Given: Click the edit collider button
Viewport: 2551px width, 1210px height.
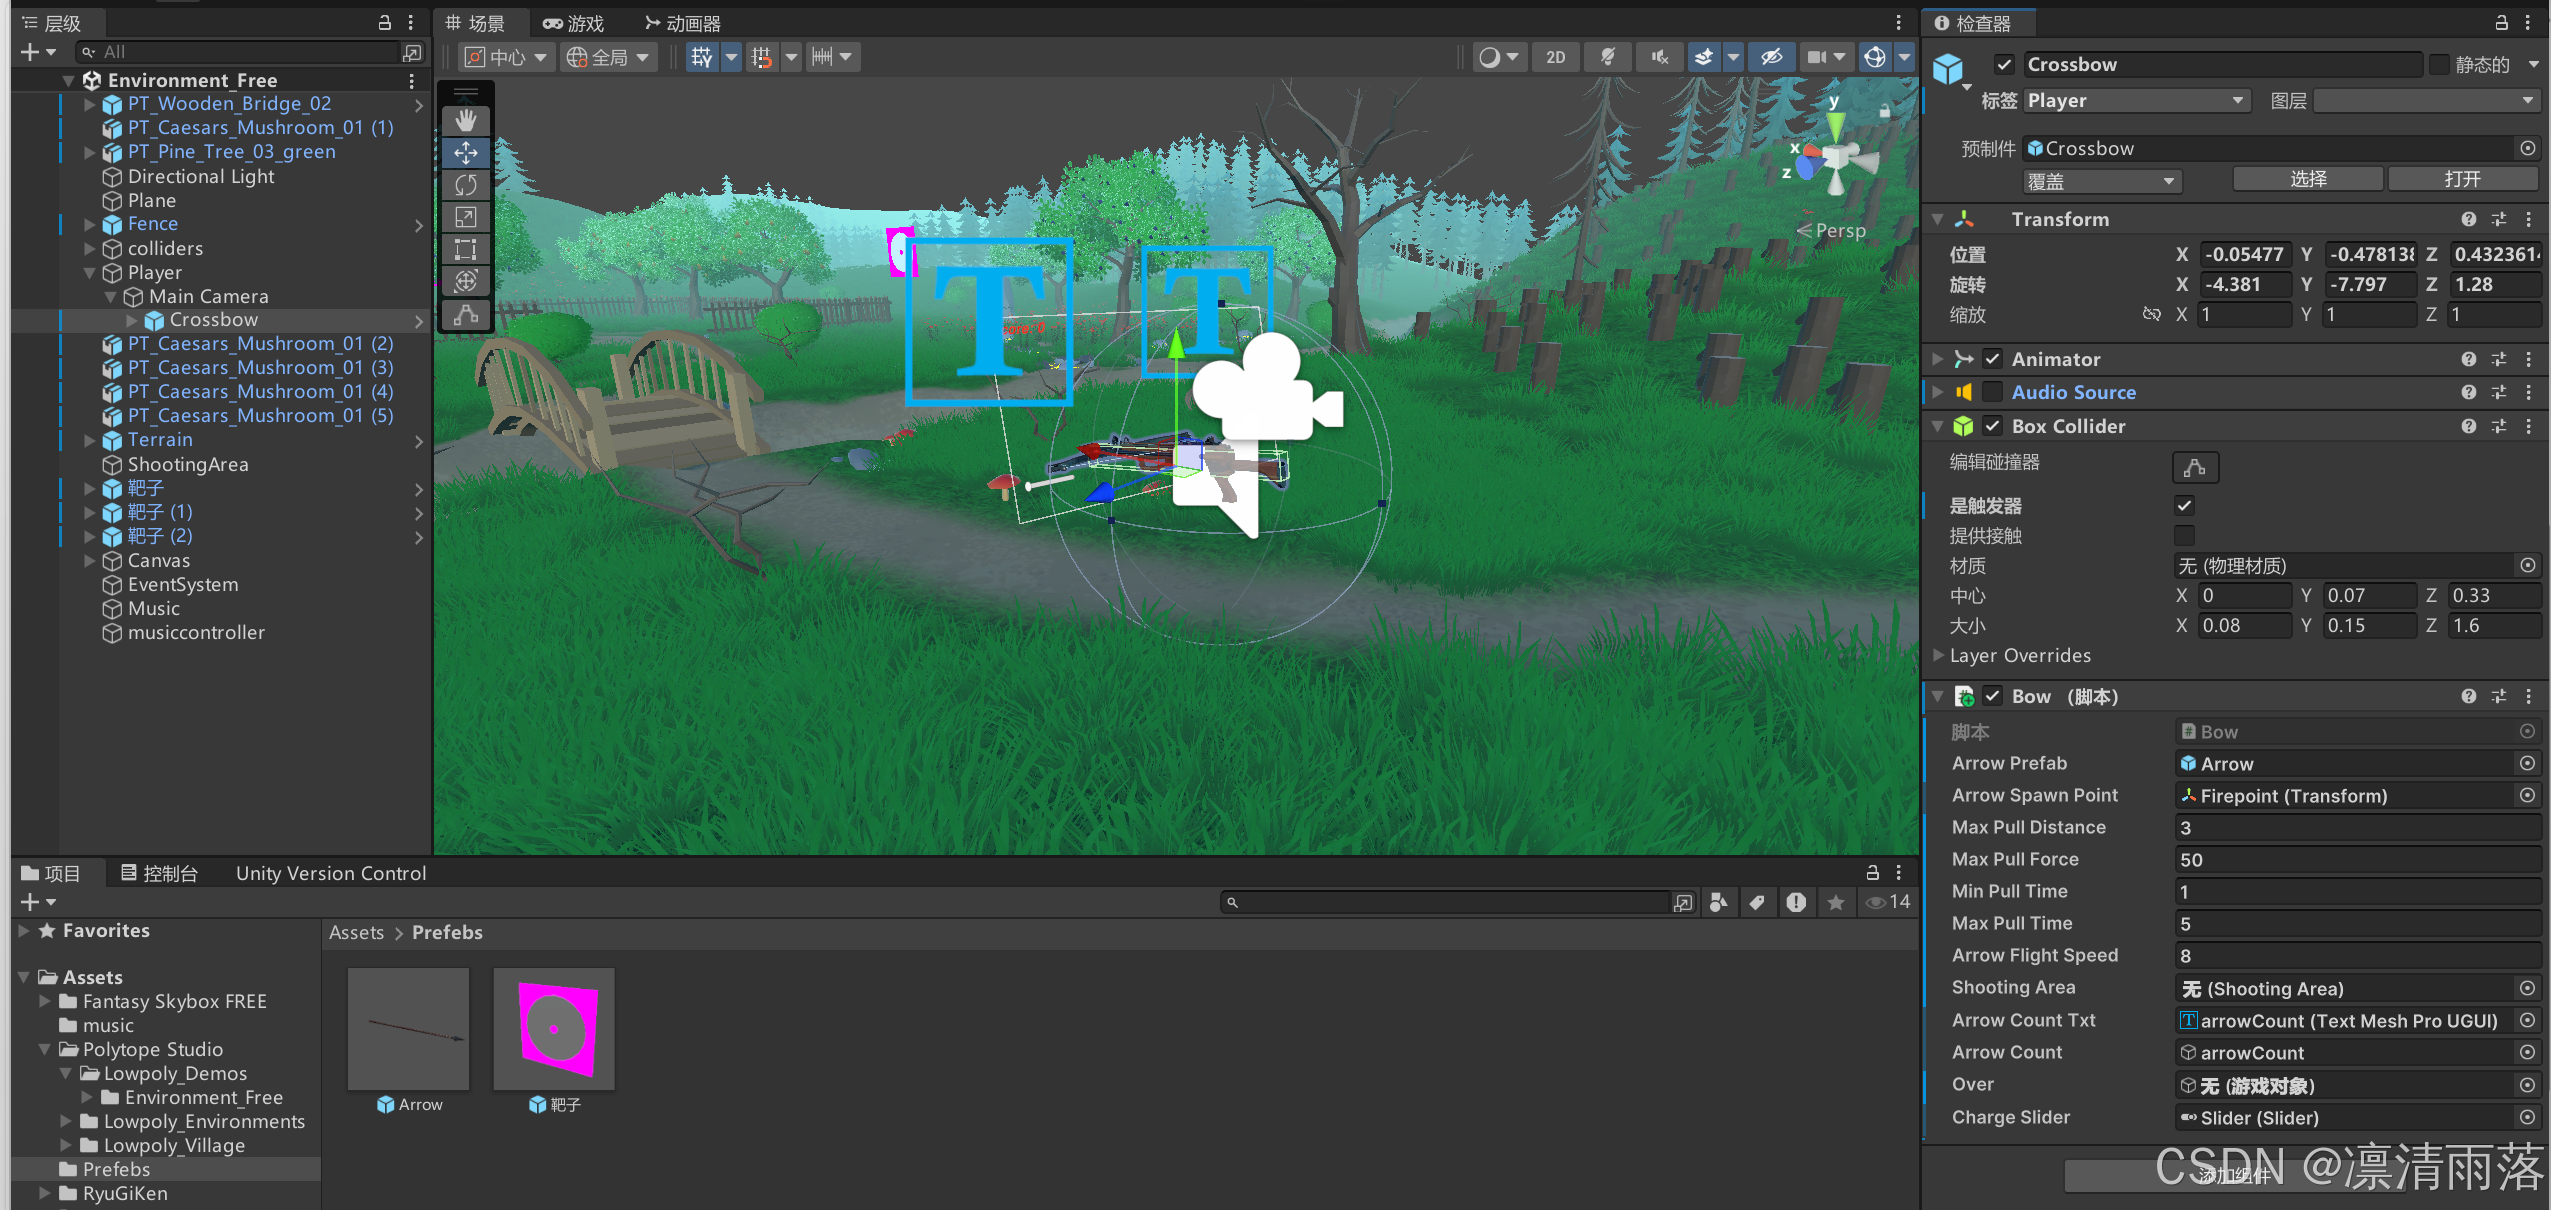Looking at the screenshot, I should click(2195, 467).
